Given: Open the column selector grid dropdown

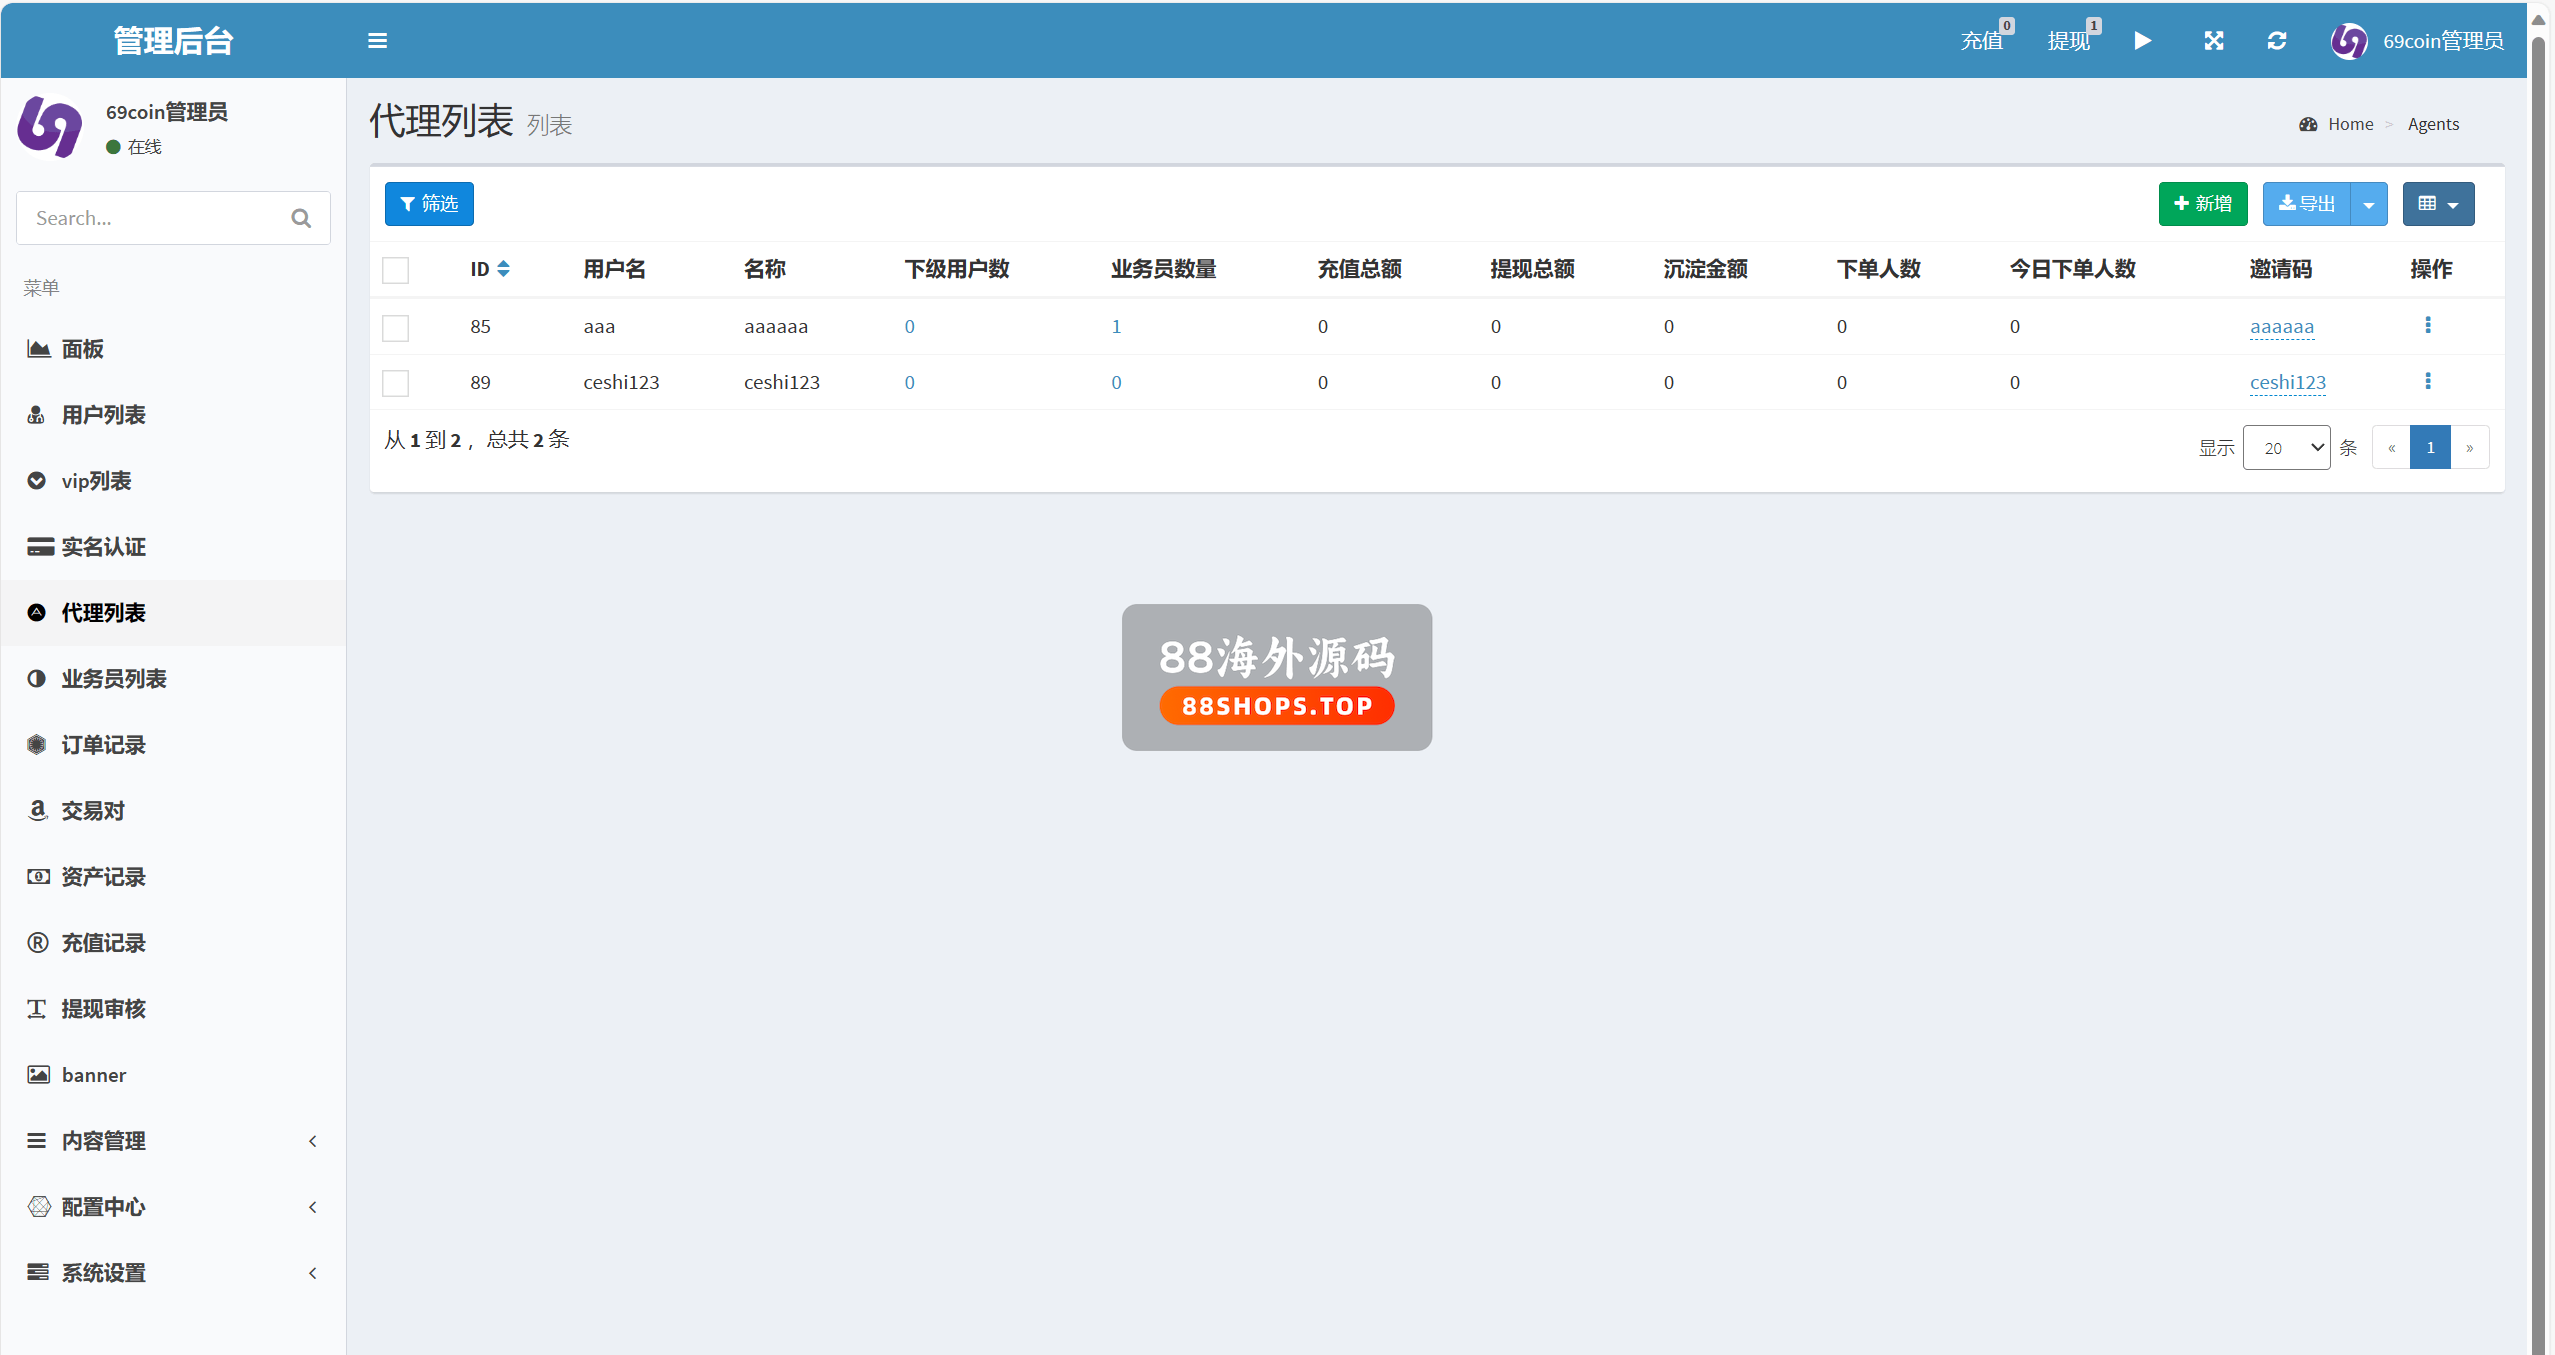Looking at the screenshot, I should point(2438,204).
